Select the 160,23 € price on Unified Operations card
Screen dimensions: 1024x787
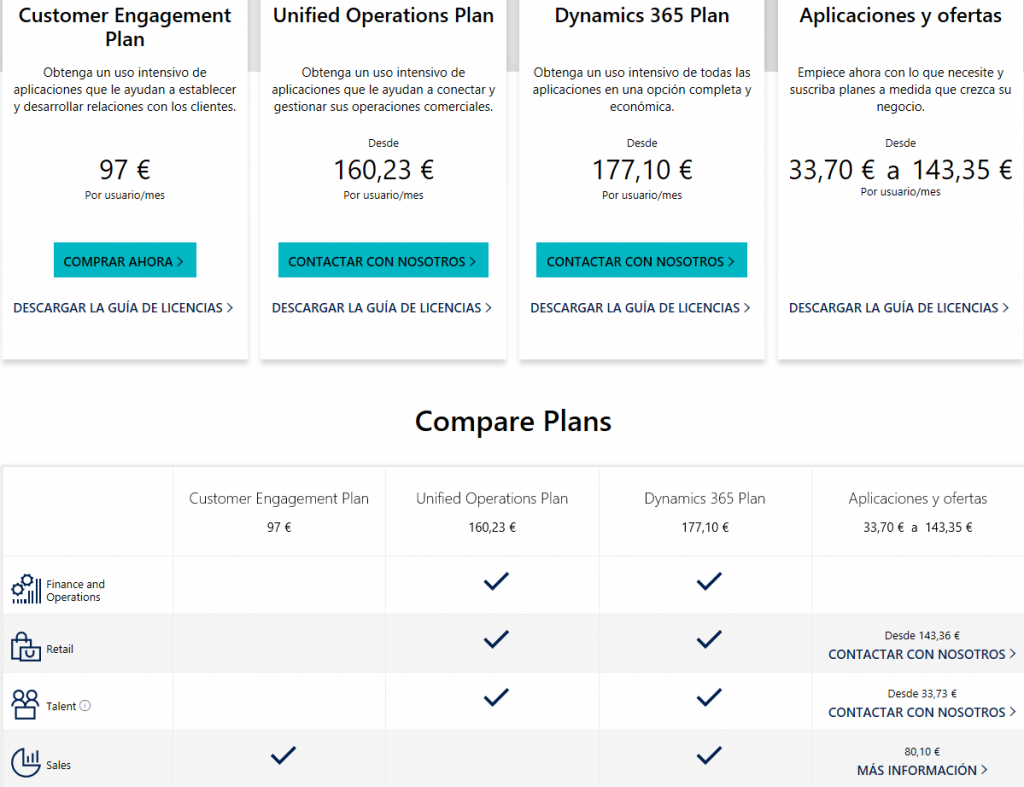click(383, 170)
